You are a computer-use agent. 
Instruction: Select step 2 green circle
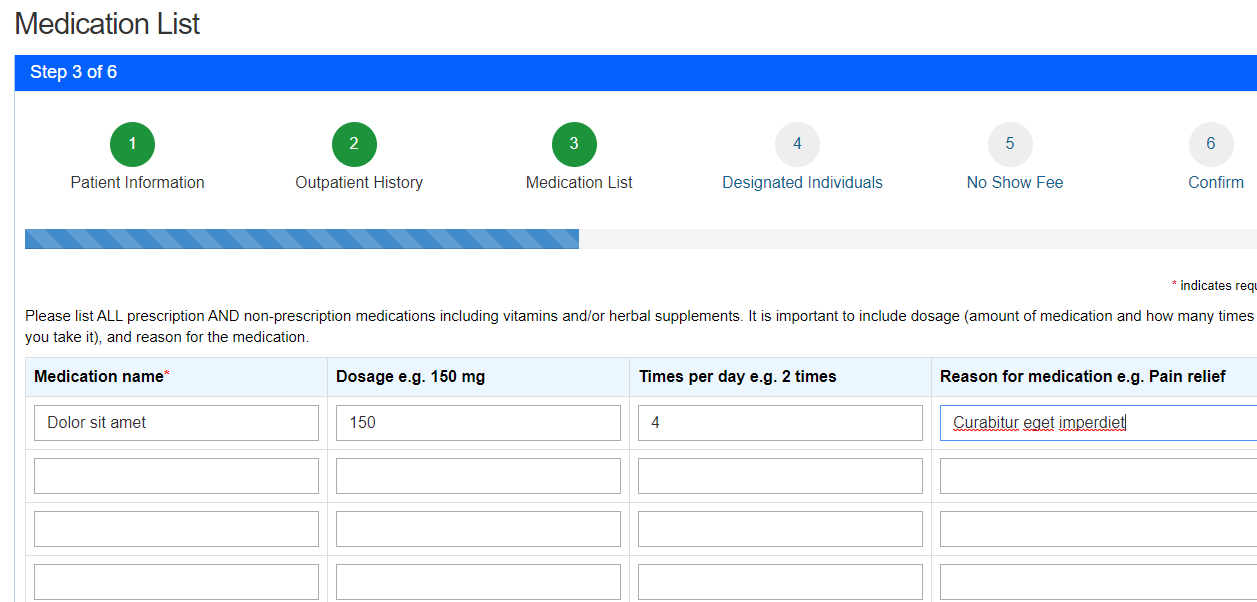click(354, 144)
